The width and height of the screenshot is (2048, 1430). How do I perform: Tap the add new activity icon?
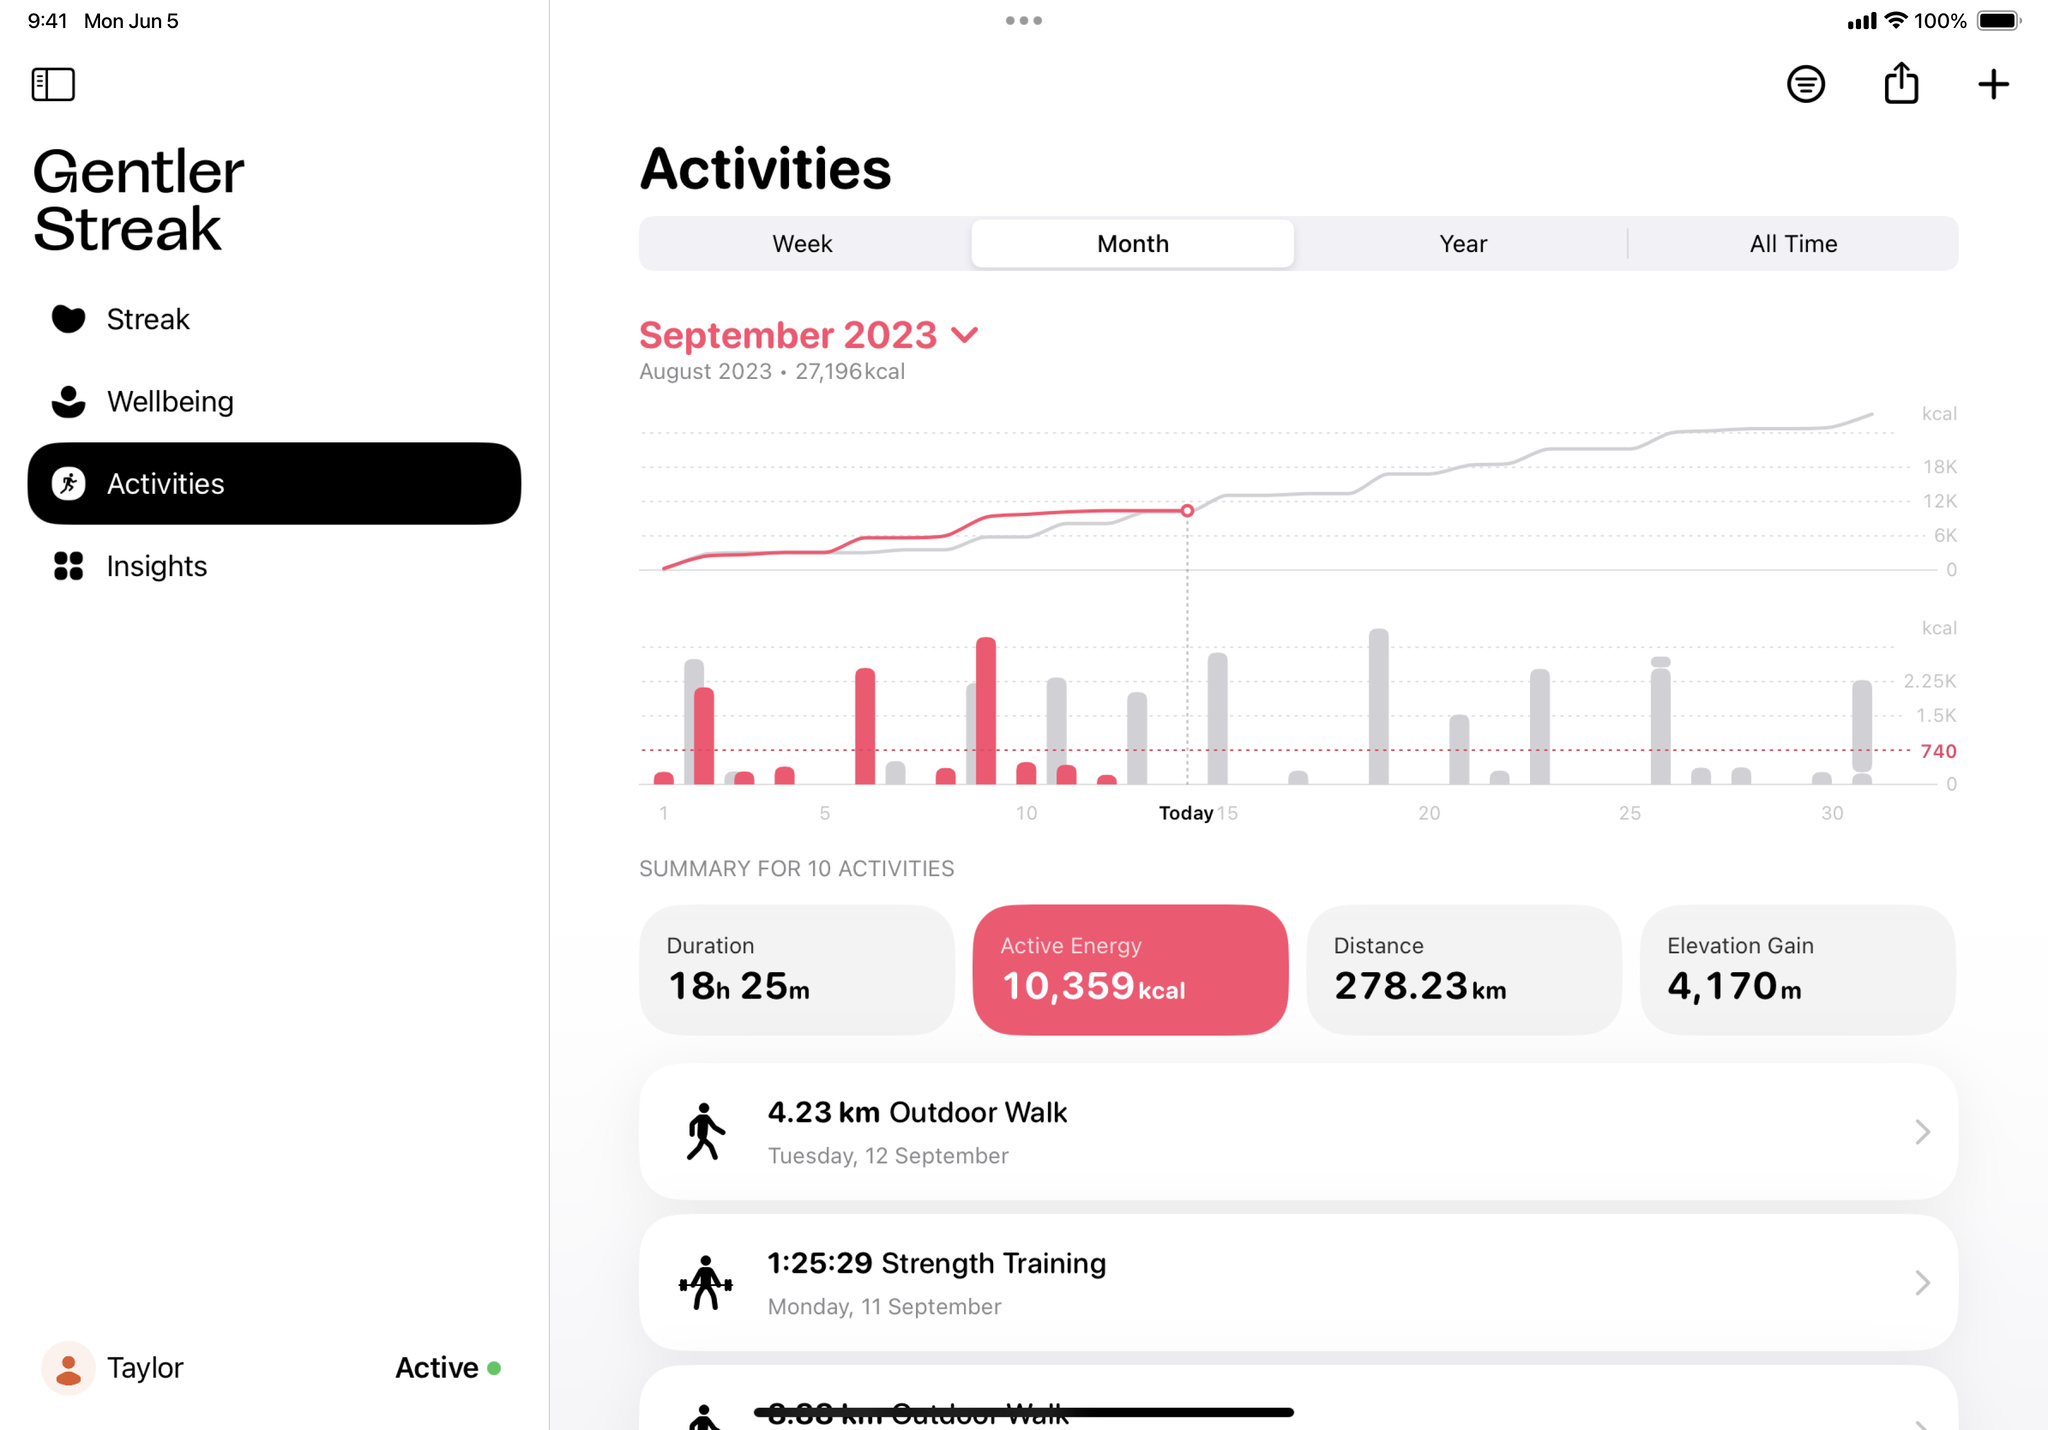click(1995, 84)
